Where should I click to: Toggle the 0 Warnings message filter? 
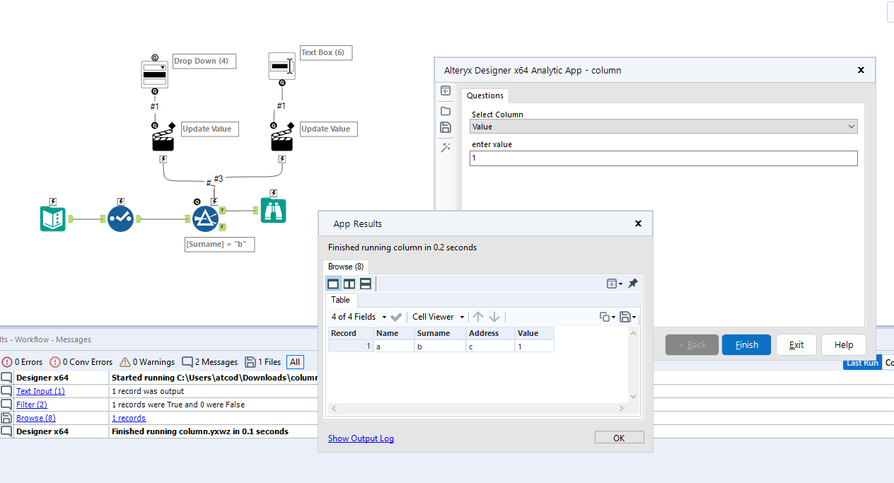click(147, 362)
